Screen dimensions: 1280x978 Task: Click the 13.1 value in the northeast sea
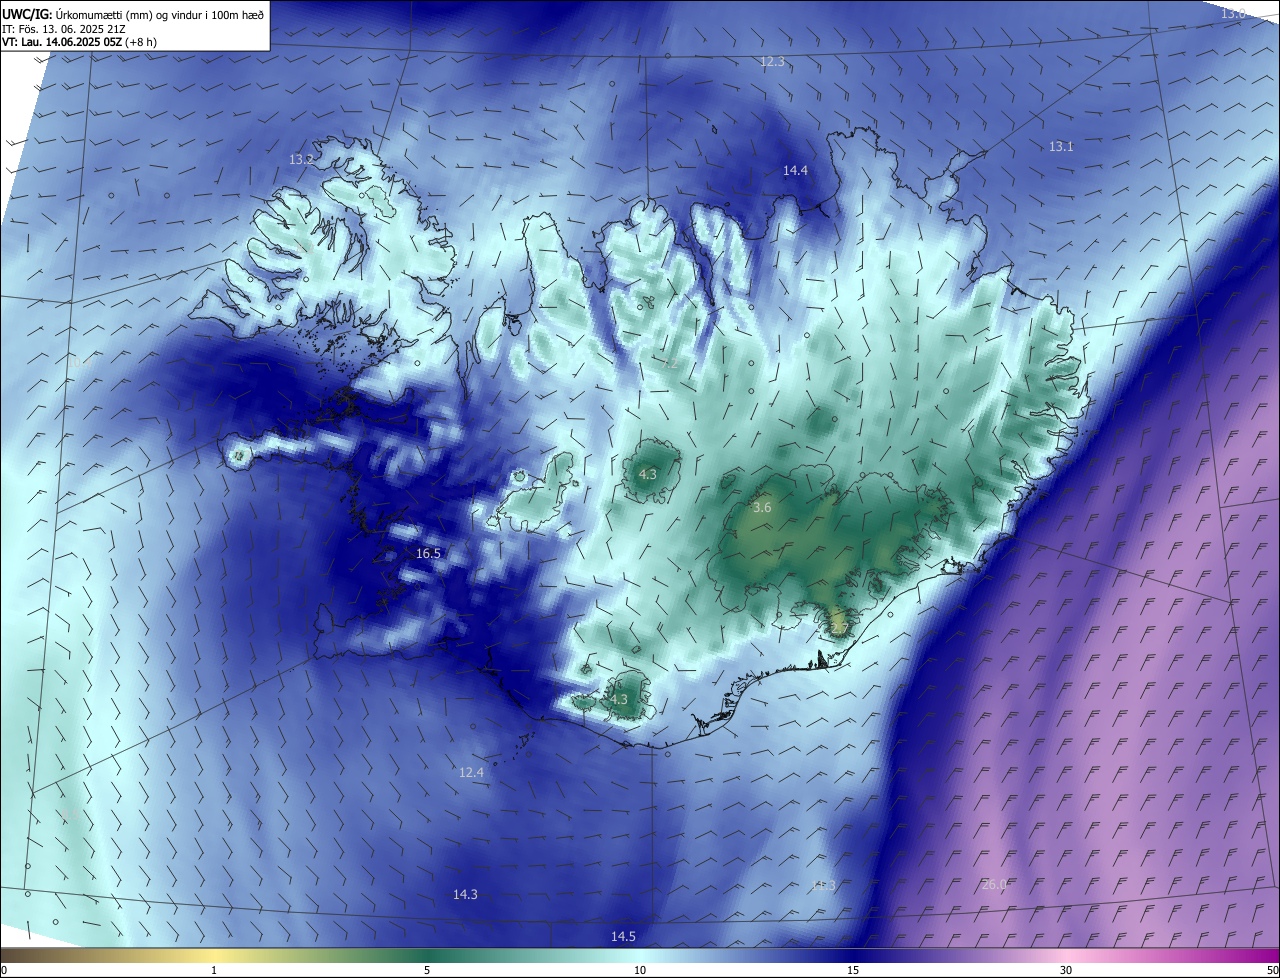1061,147
